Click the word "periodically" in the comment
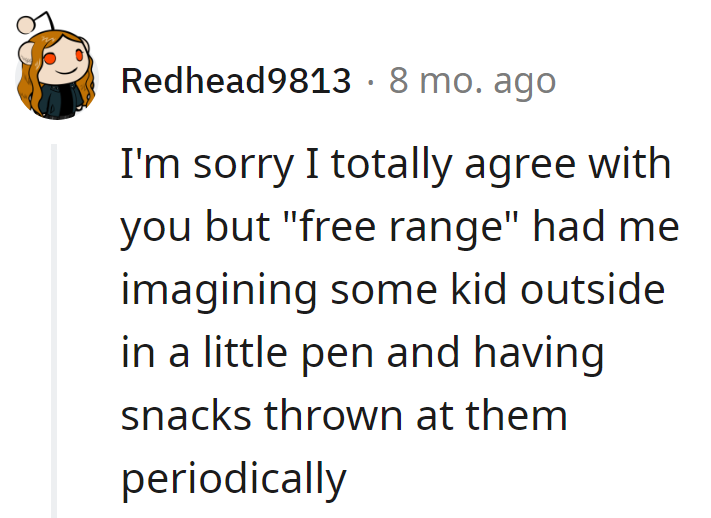711x518 pixels. (233, 479)
